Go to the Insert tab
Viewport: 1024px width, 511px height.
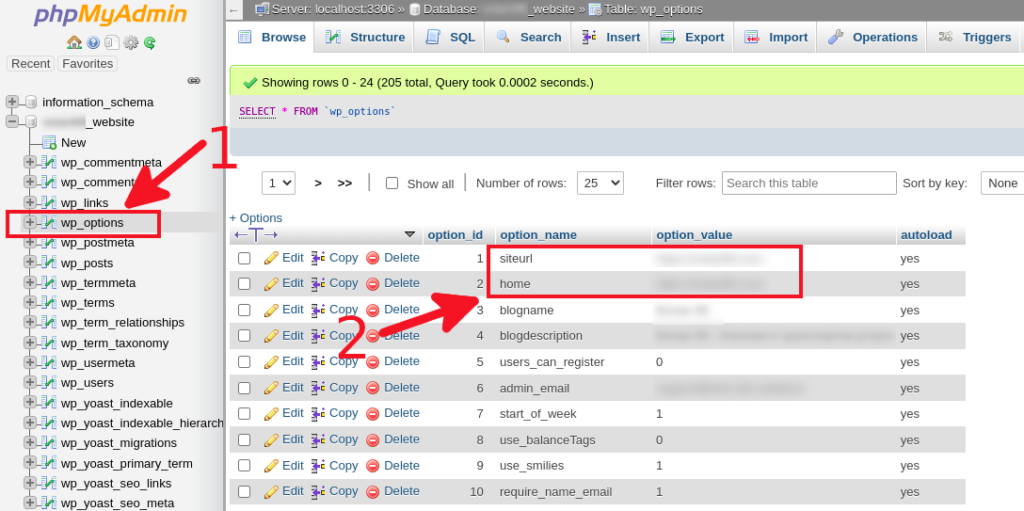click(610, 37)
